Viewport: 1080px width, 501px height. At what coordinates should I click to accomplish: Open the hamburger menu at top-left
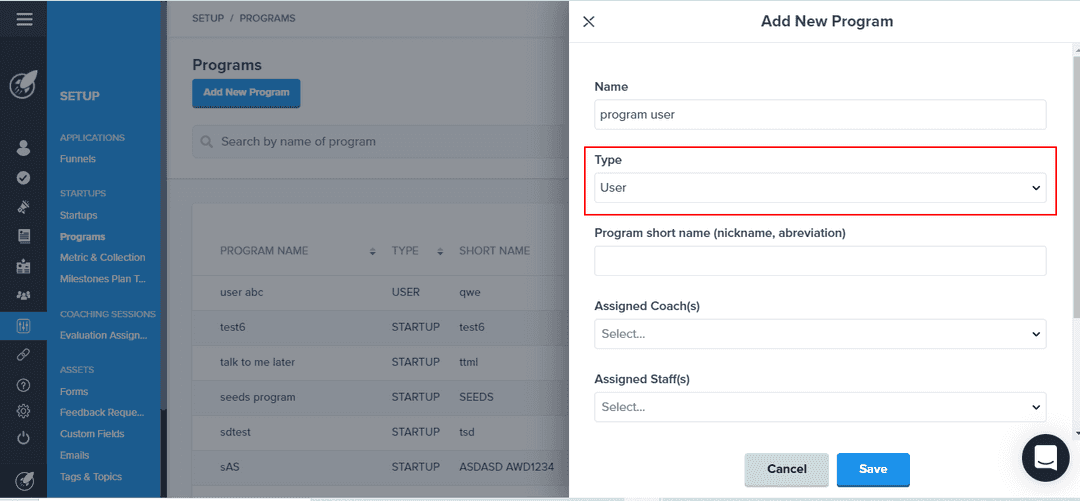pos(24,19)
